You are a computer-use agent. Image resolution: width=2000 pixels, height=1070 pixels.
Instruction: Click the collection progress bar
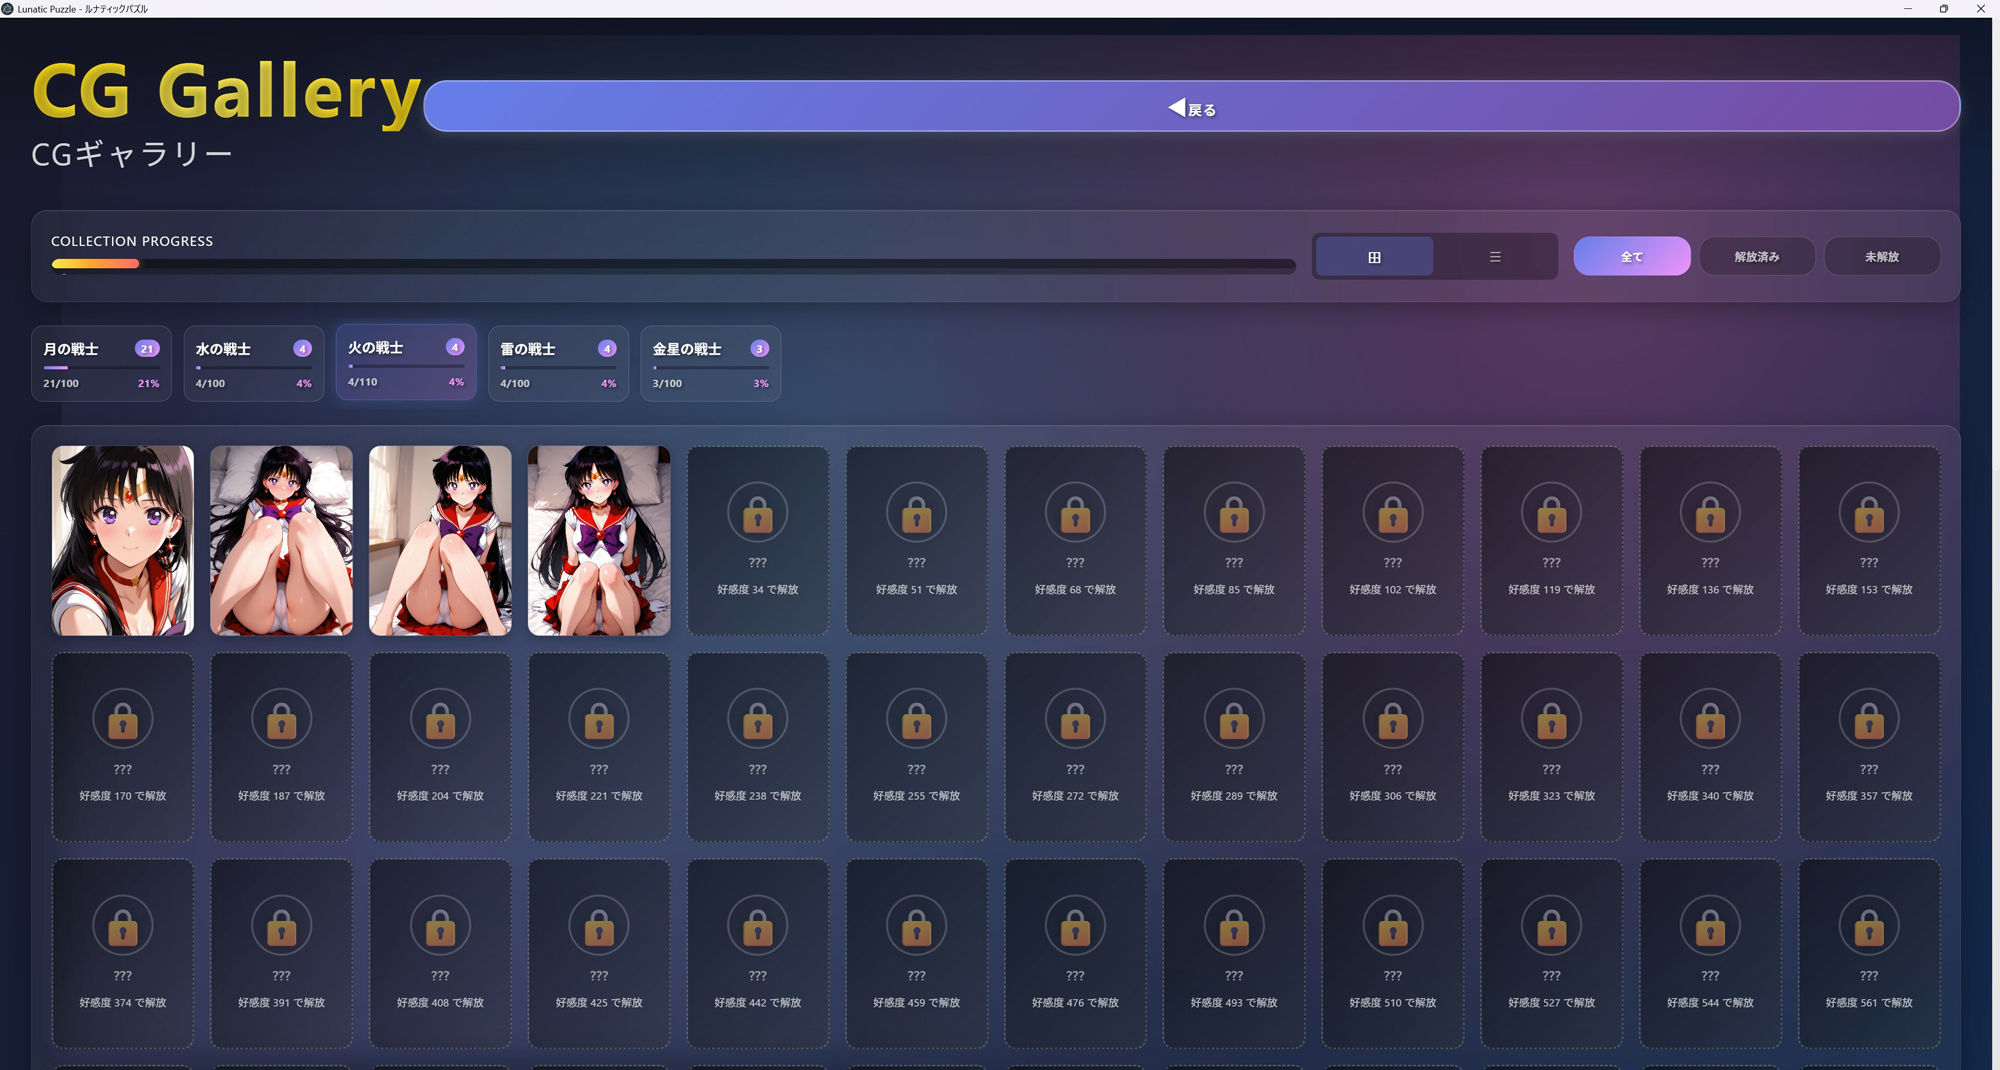click(x=673, y=265)
